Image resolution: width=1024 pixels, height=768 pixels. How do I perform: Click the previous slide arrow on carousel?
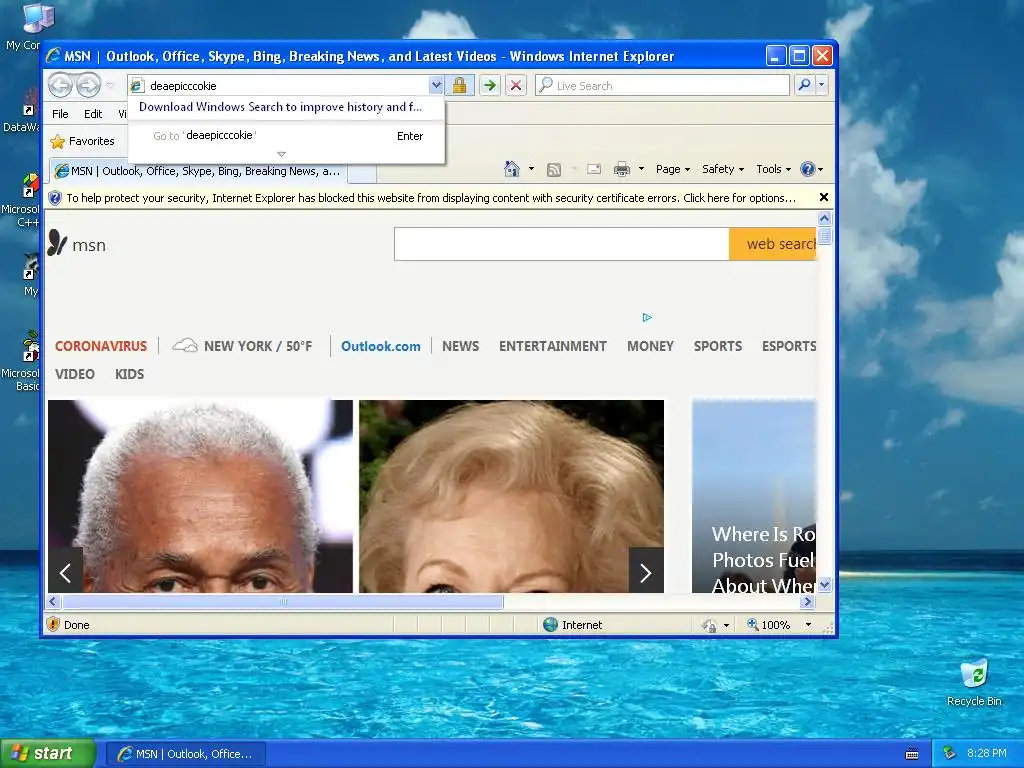[65, 572]
